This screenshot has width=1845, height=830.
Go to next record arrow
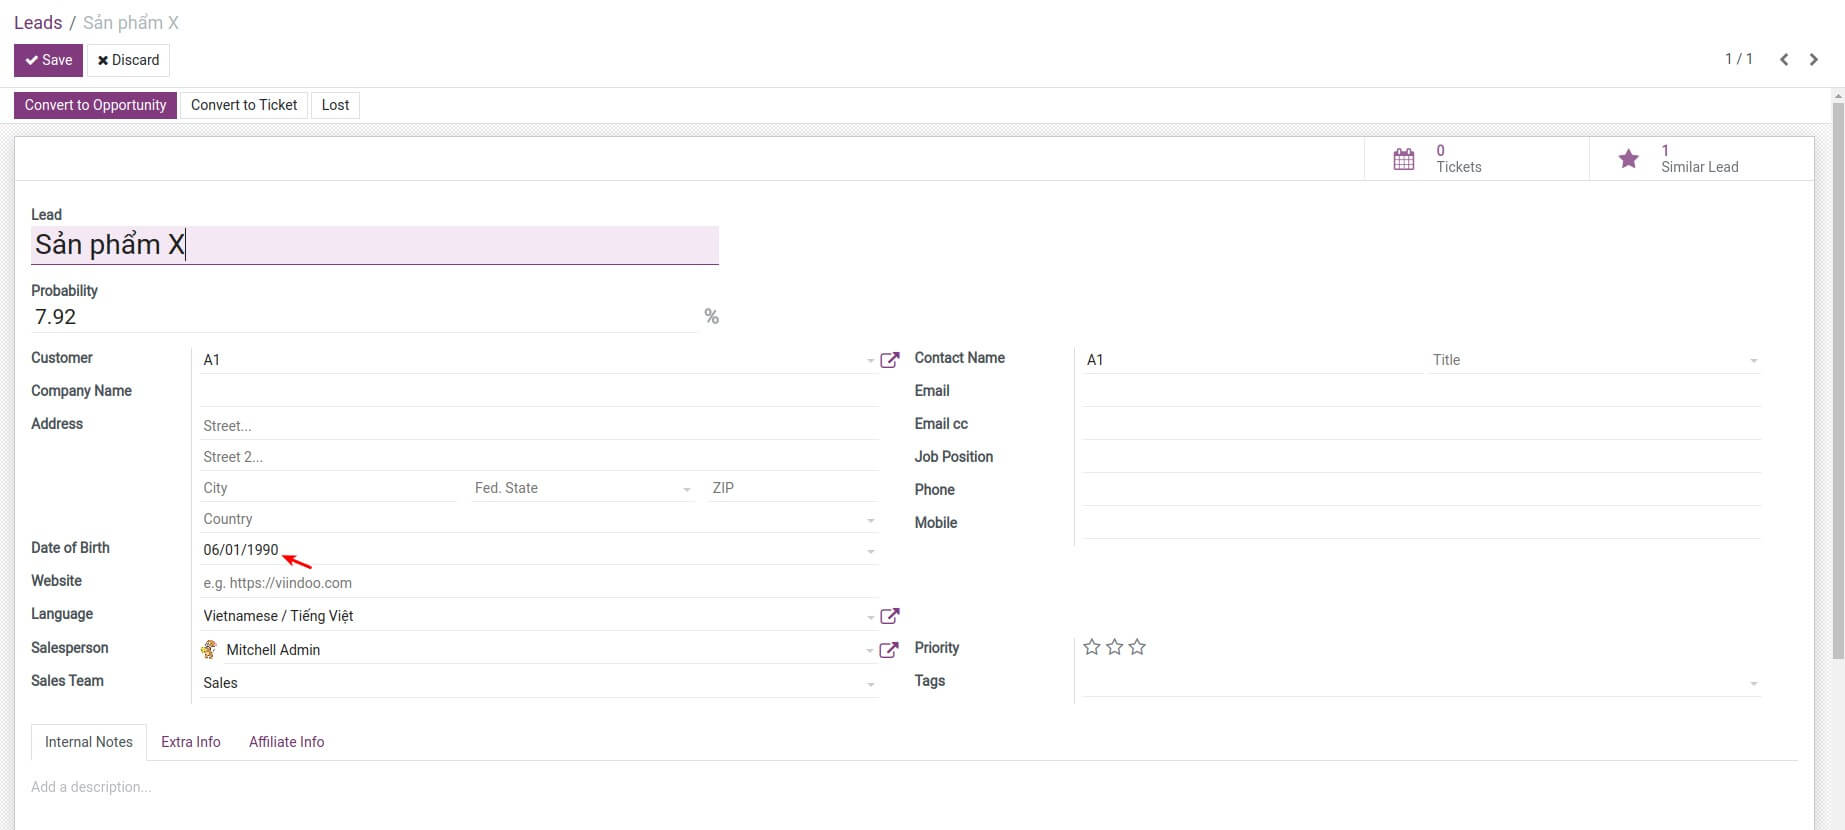click(x=1813, y=60)
